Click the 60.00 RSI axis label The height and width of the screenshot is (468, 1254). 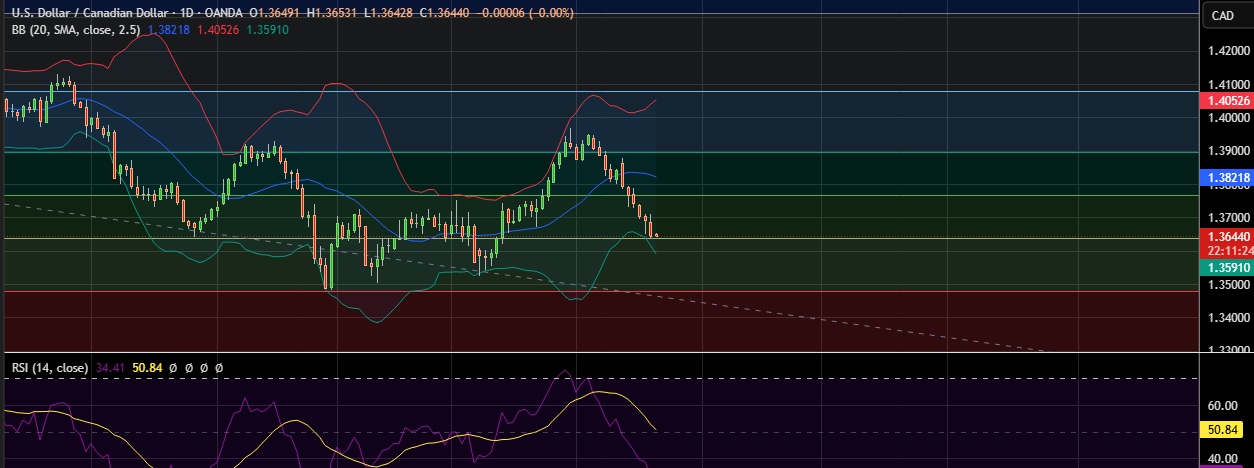tap(1222, 407)
